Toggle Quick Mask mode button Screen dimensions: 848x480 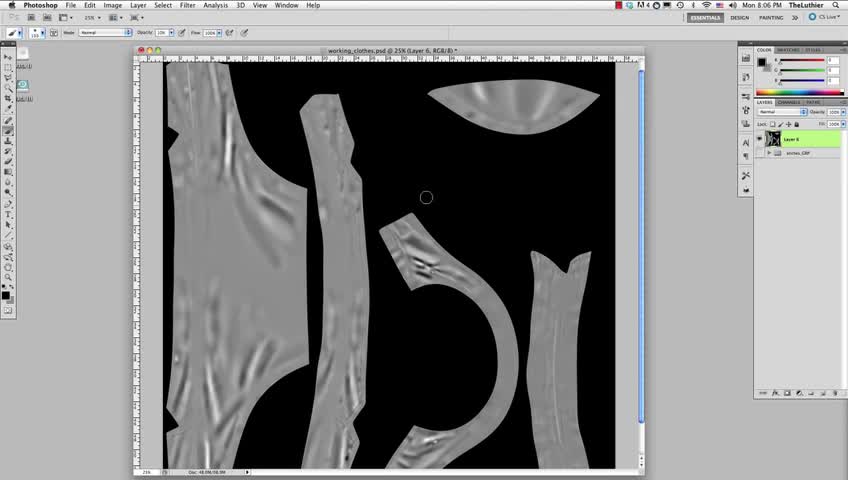[8, 311]
